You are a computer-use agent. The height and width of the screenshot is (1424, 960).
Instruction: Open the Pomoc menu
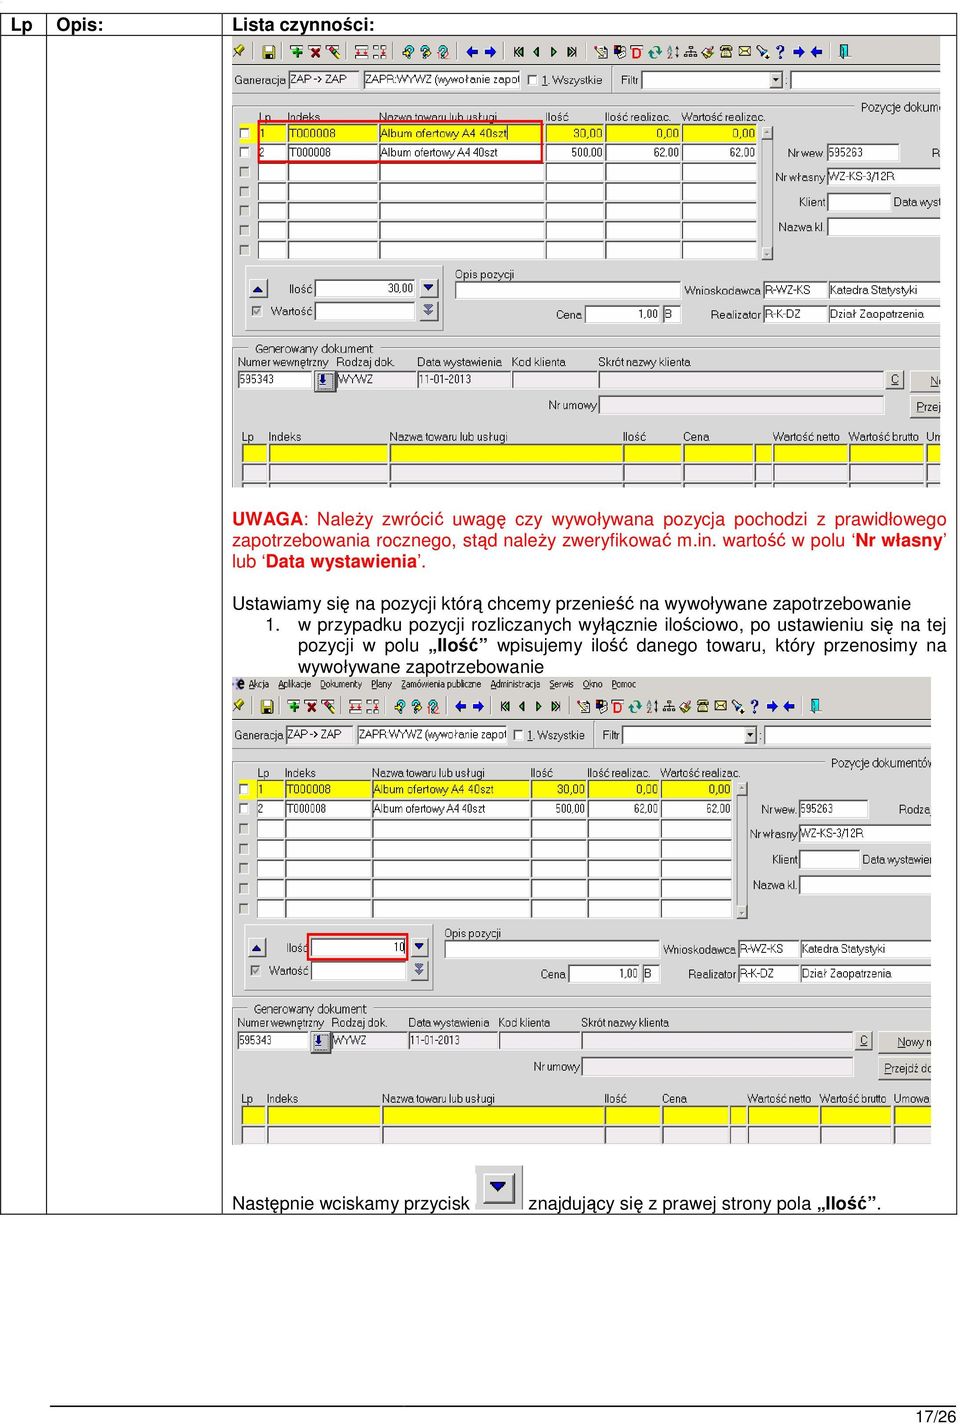click(624, 685)
